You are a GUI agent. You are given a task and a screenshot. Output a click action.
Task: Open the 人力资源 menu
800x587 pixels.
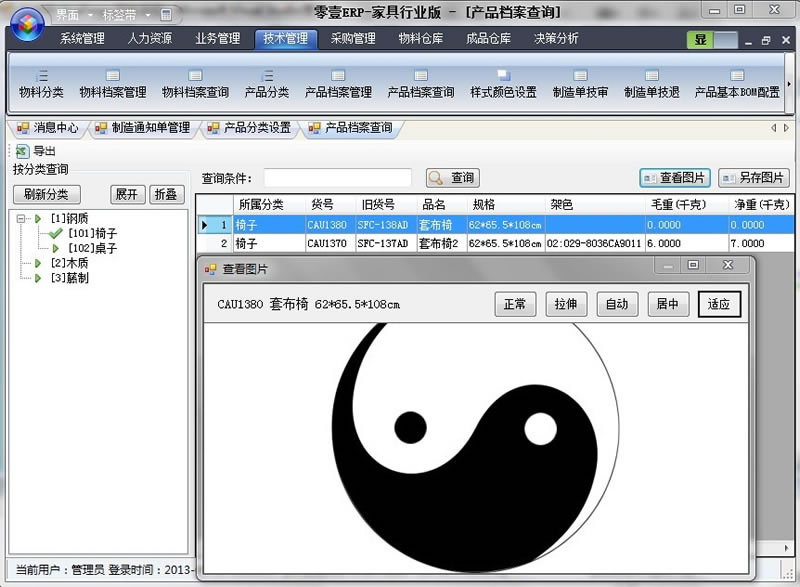click(150, 38)
